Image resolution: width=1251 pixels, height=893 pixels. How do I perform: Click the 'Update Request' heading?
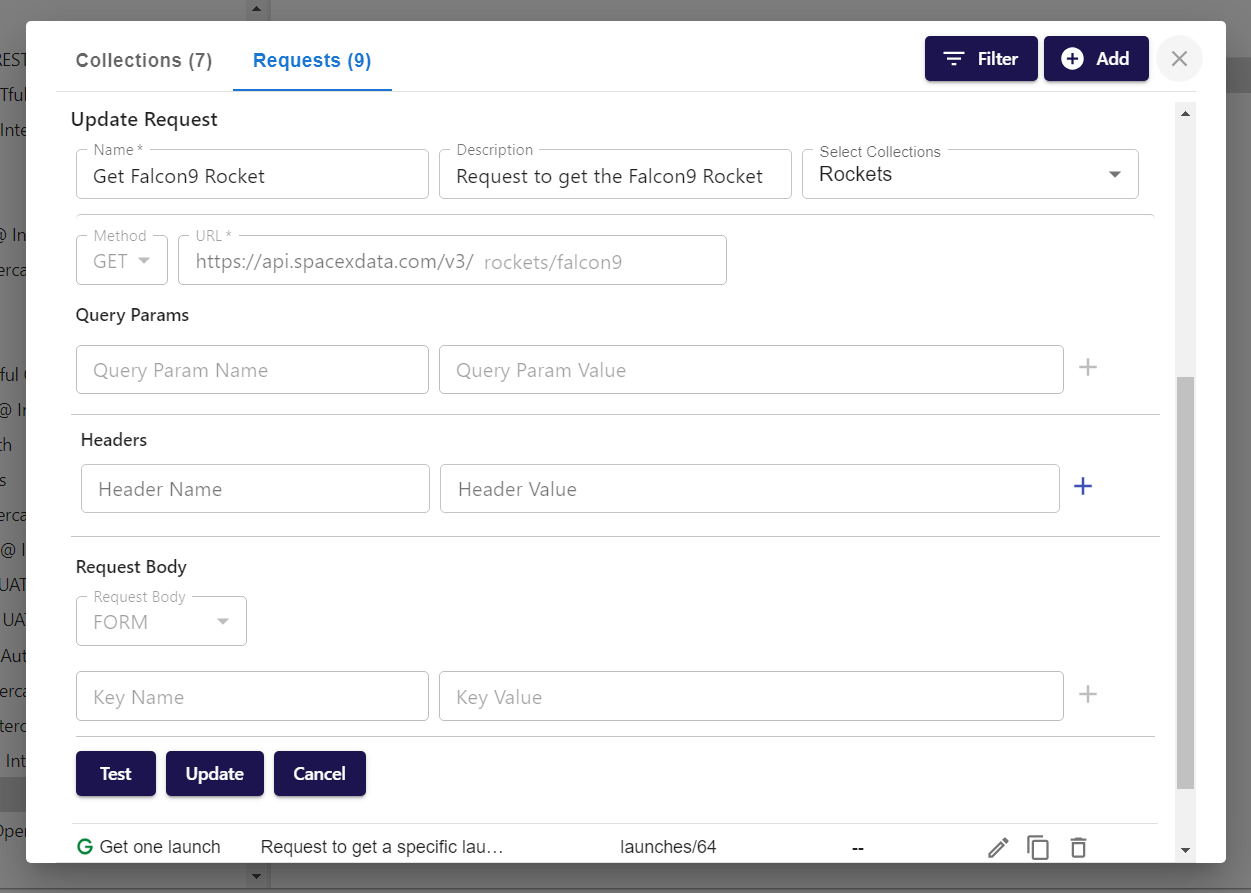click(x=144, y=119)
